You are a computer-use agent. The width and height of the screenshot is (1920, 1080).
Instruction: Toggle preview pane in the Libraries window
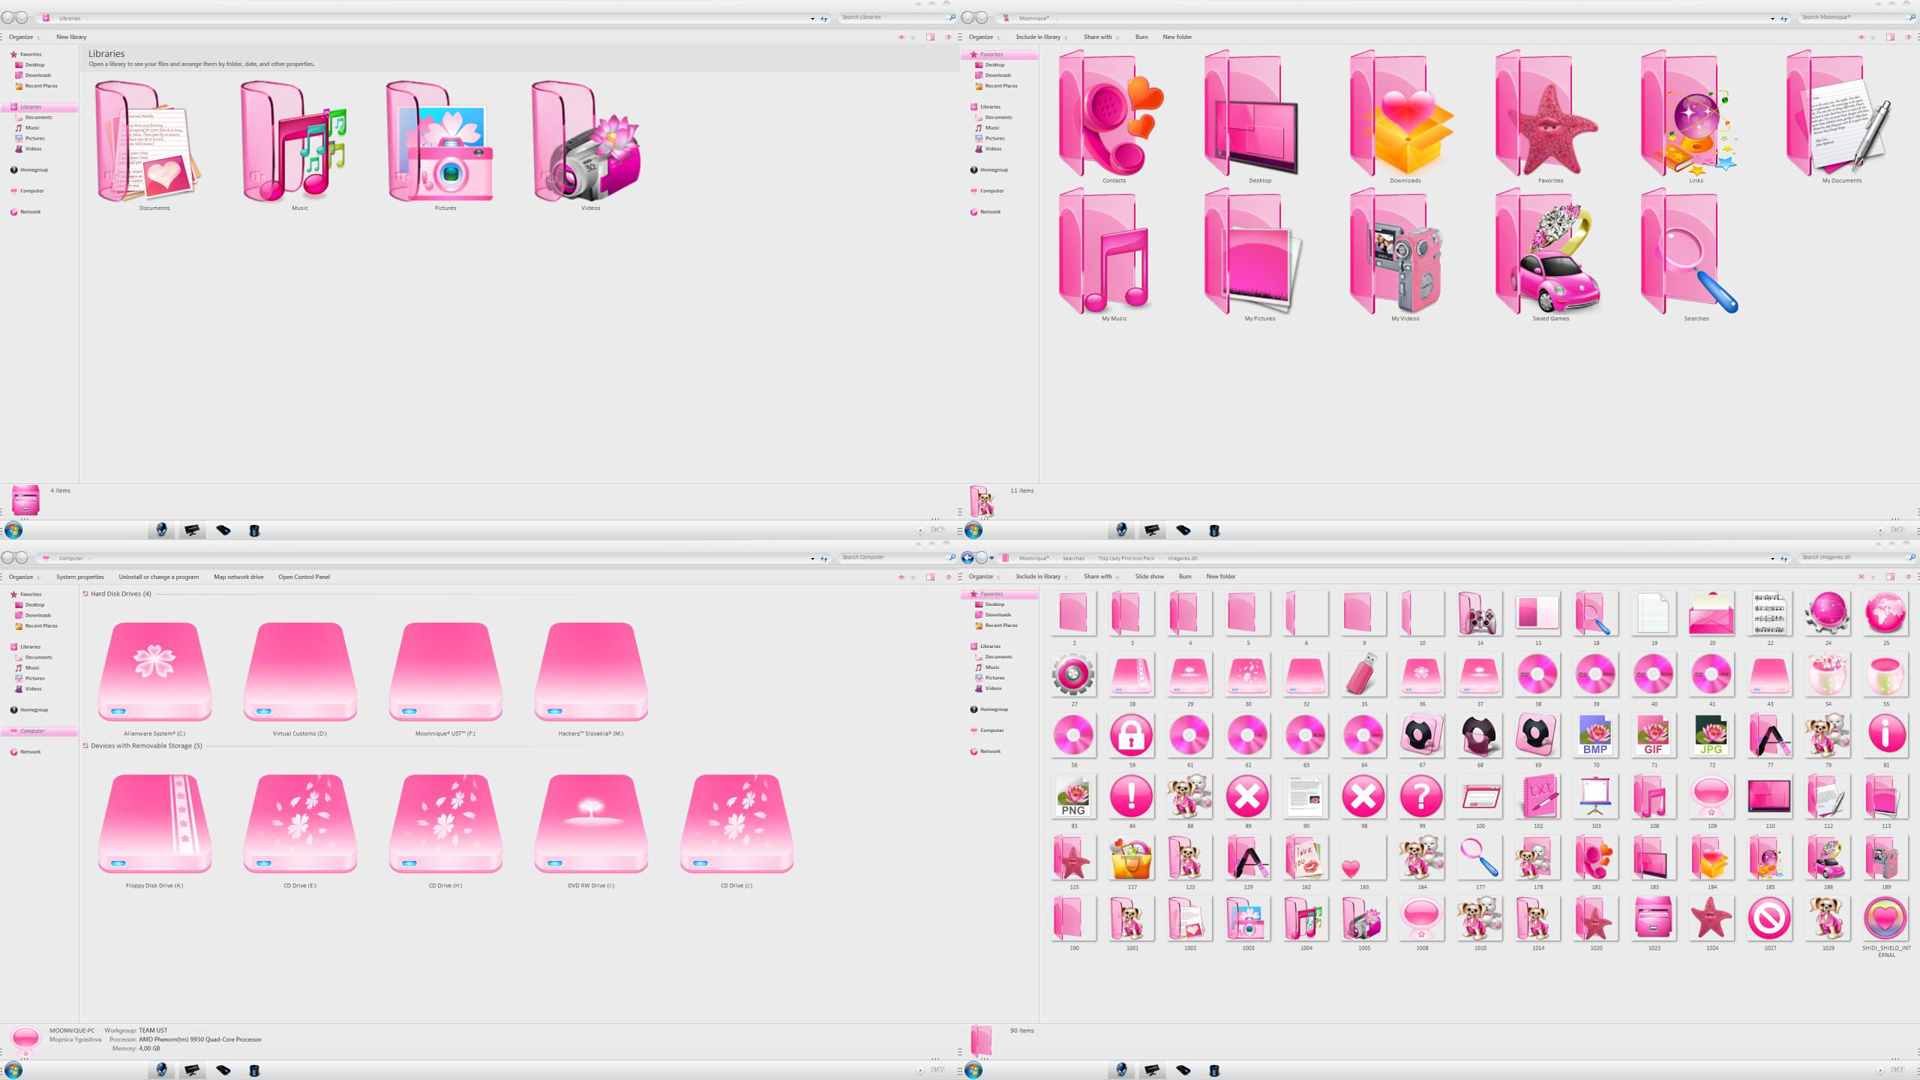pos(930,37)
